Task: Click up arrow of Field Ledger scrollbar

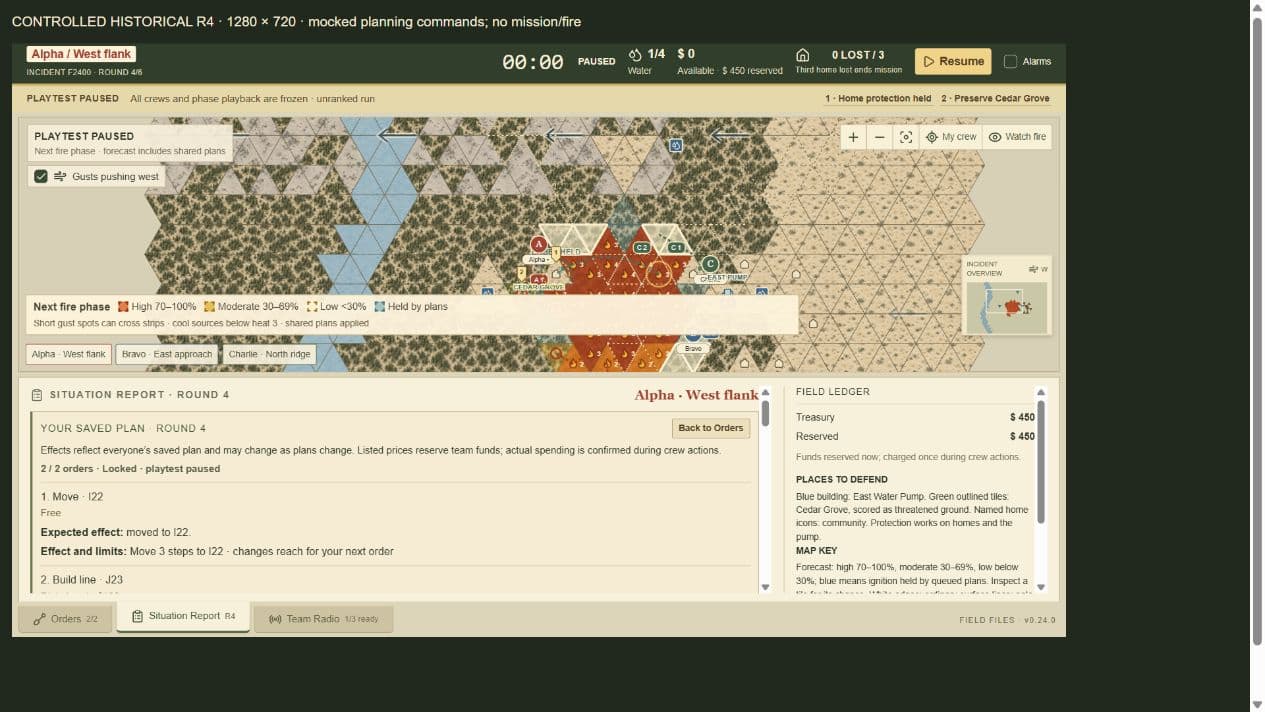Action: tap(1041, 392)
